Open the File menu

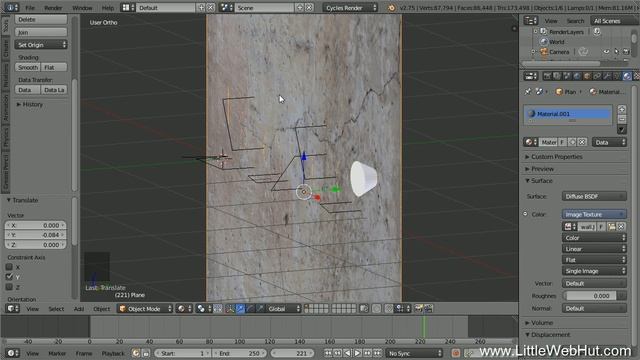[x=30, y=8]
